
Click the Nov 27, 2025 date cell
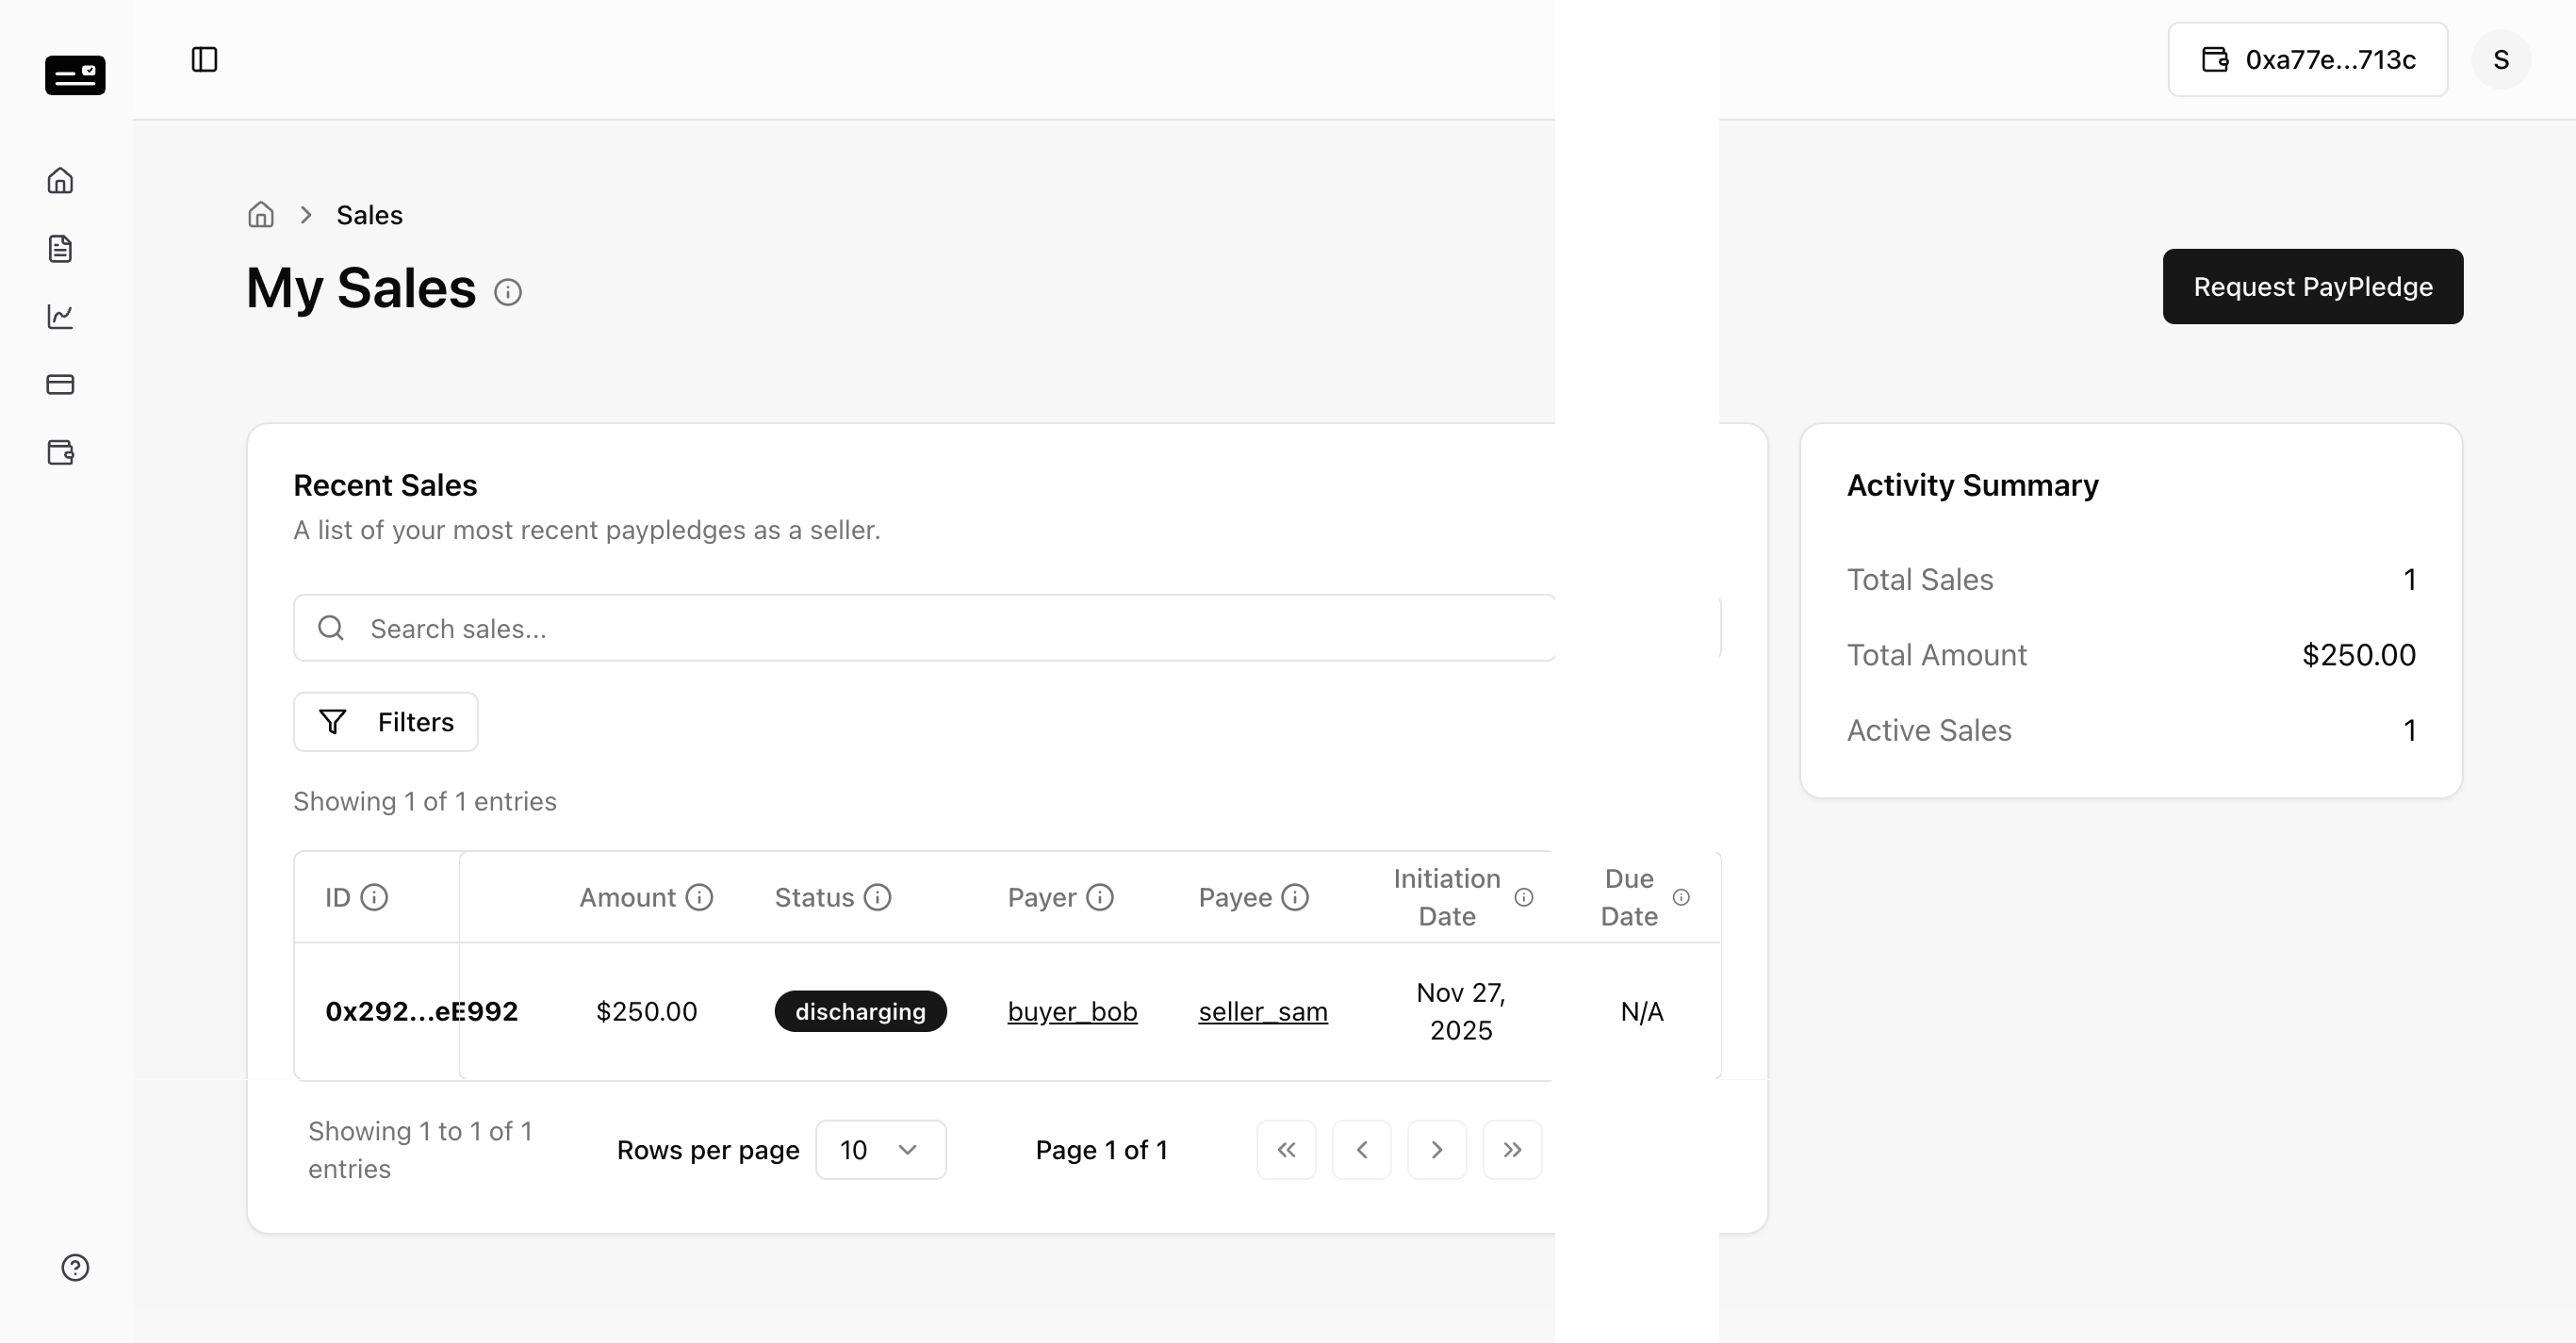click(1461, 1012)
